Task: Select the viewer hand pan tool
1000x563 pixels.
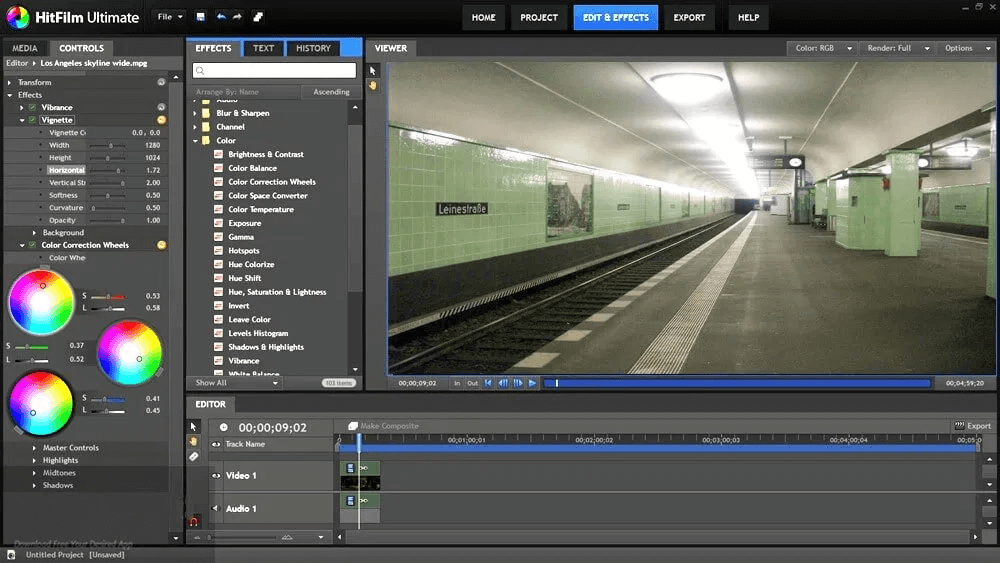Action: (373, 85)
